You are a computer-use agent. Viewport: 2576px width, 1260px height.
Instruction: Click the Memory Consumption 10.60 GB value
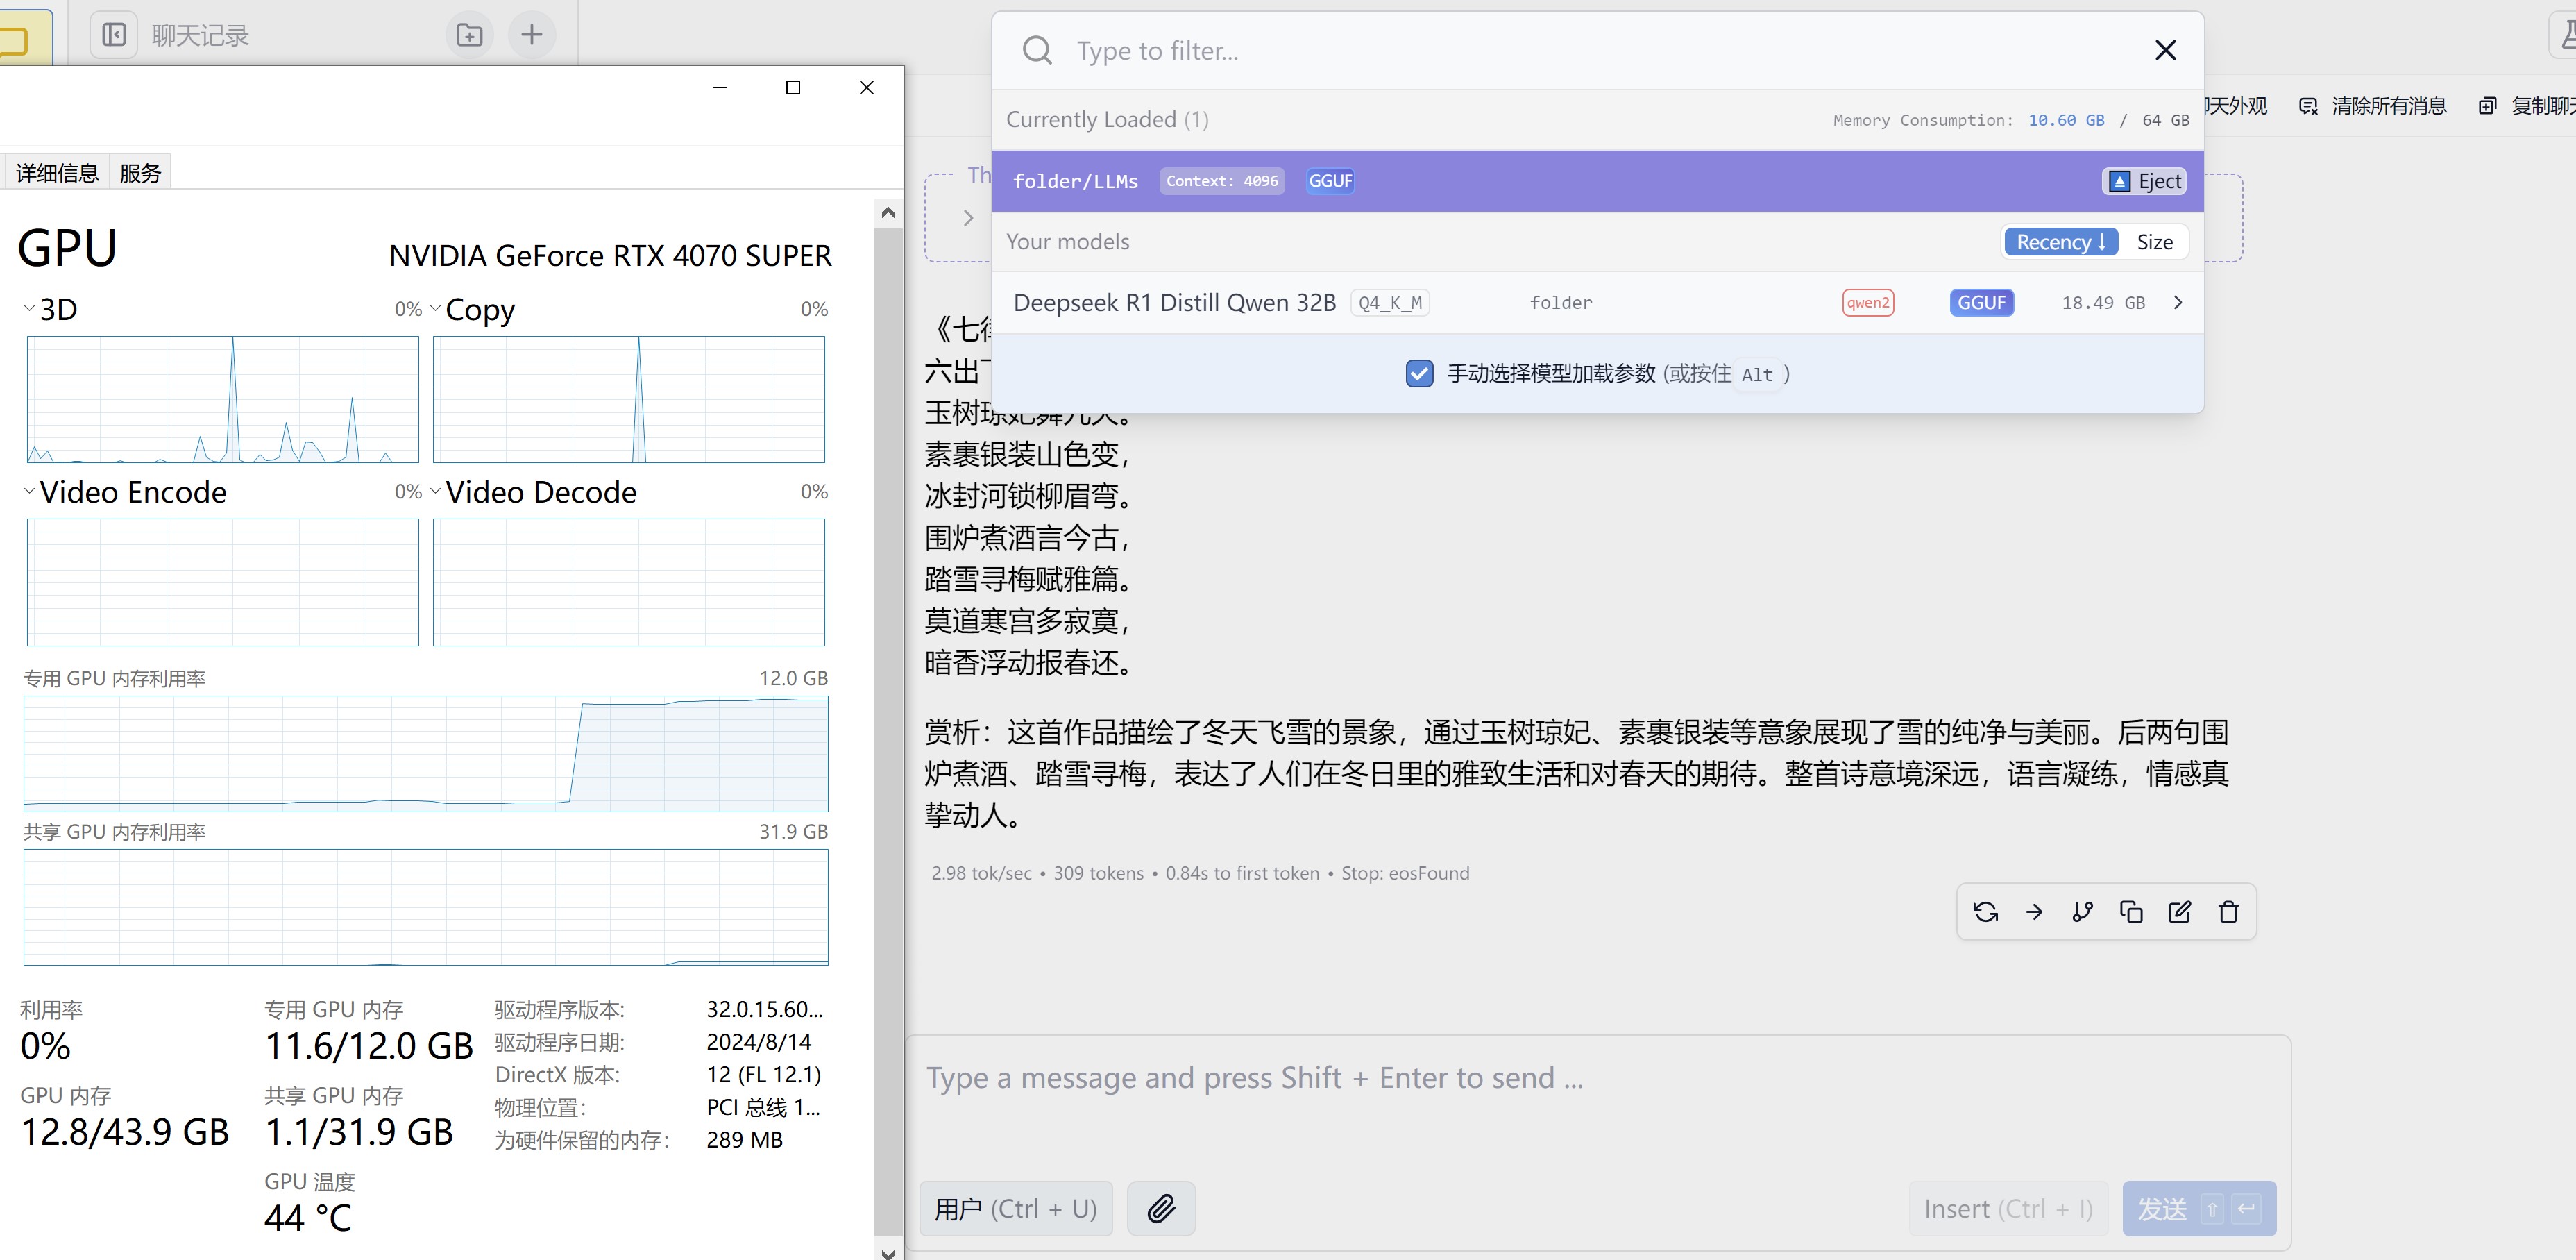pos(2066,120)
